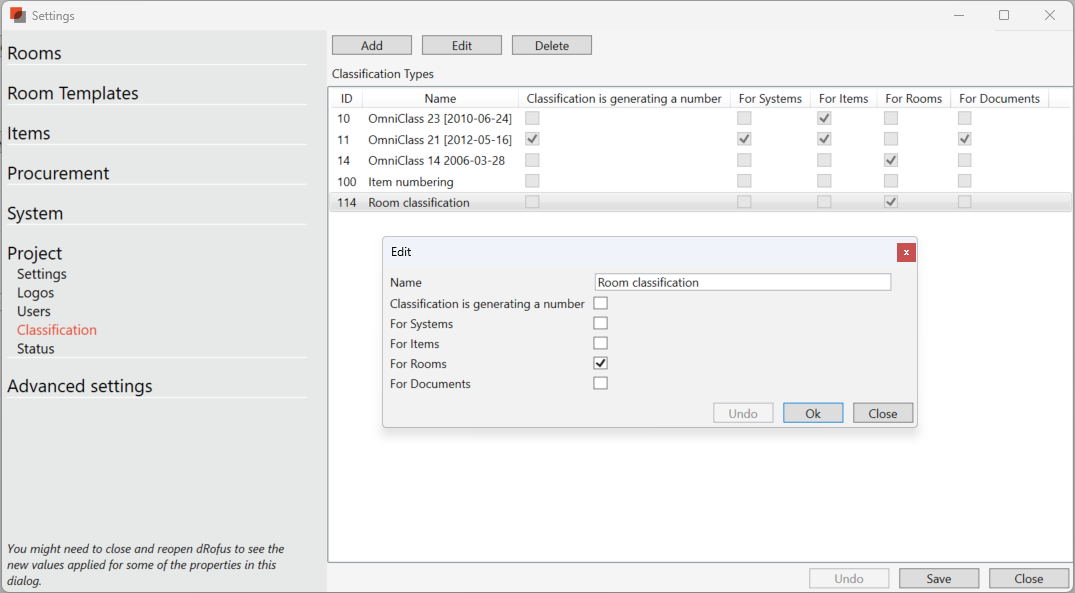Close the Edit dialog with red X
This screenshot has width=1075, height=593.
click(906, 252)
